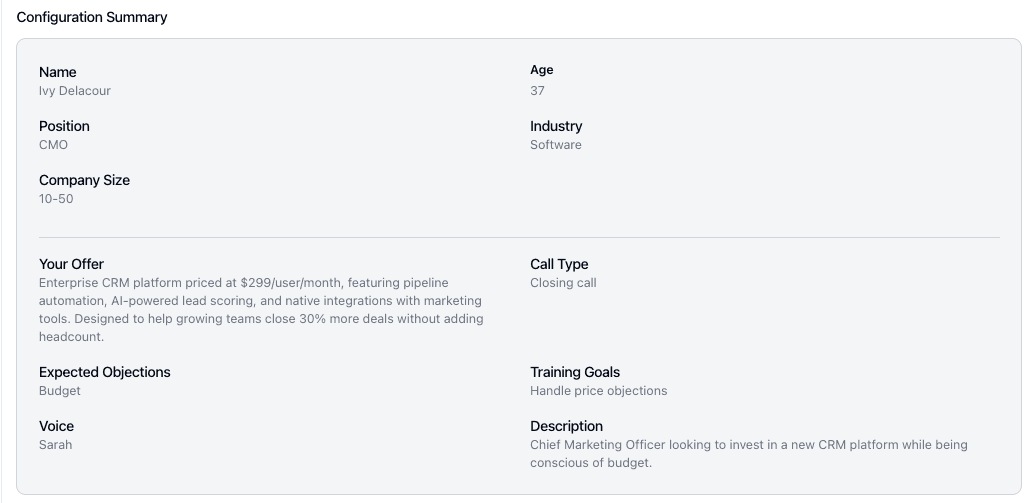Click the Call Type label
Viewport: 1035px width, 503px height.
(559, 264)
